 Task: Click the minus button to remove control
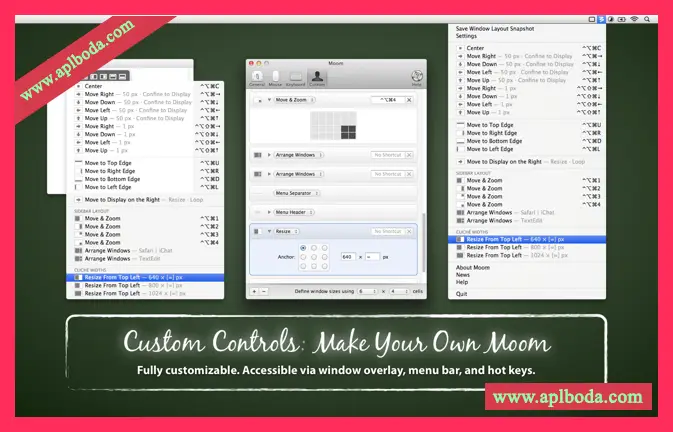pos(264,291)
